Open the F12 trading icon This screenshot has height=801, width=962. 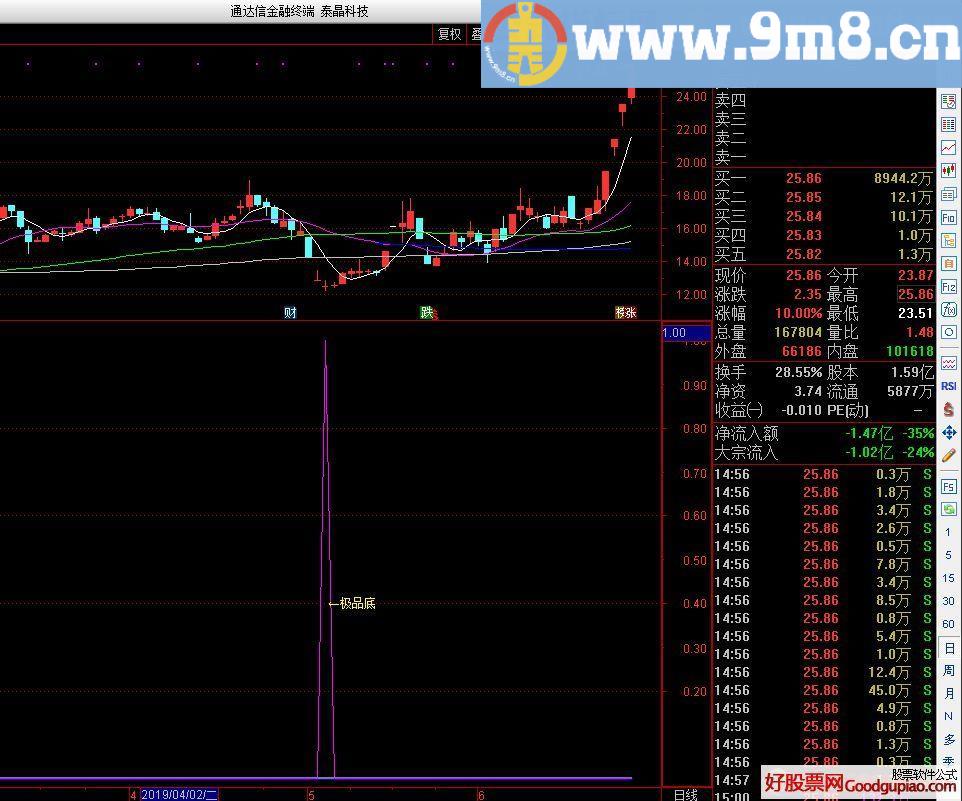[x=948, y=286]
